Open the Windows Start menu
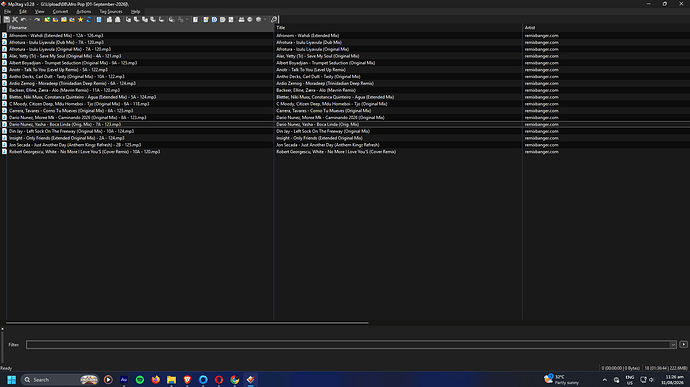This screenshot has height=387, width=690. [11, 380]
